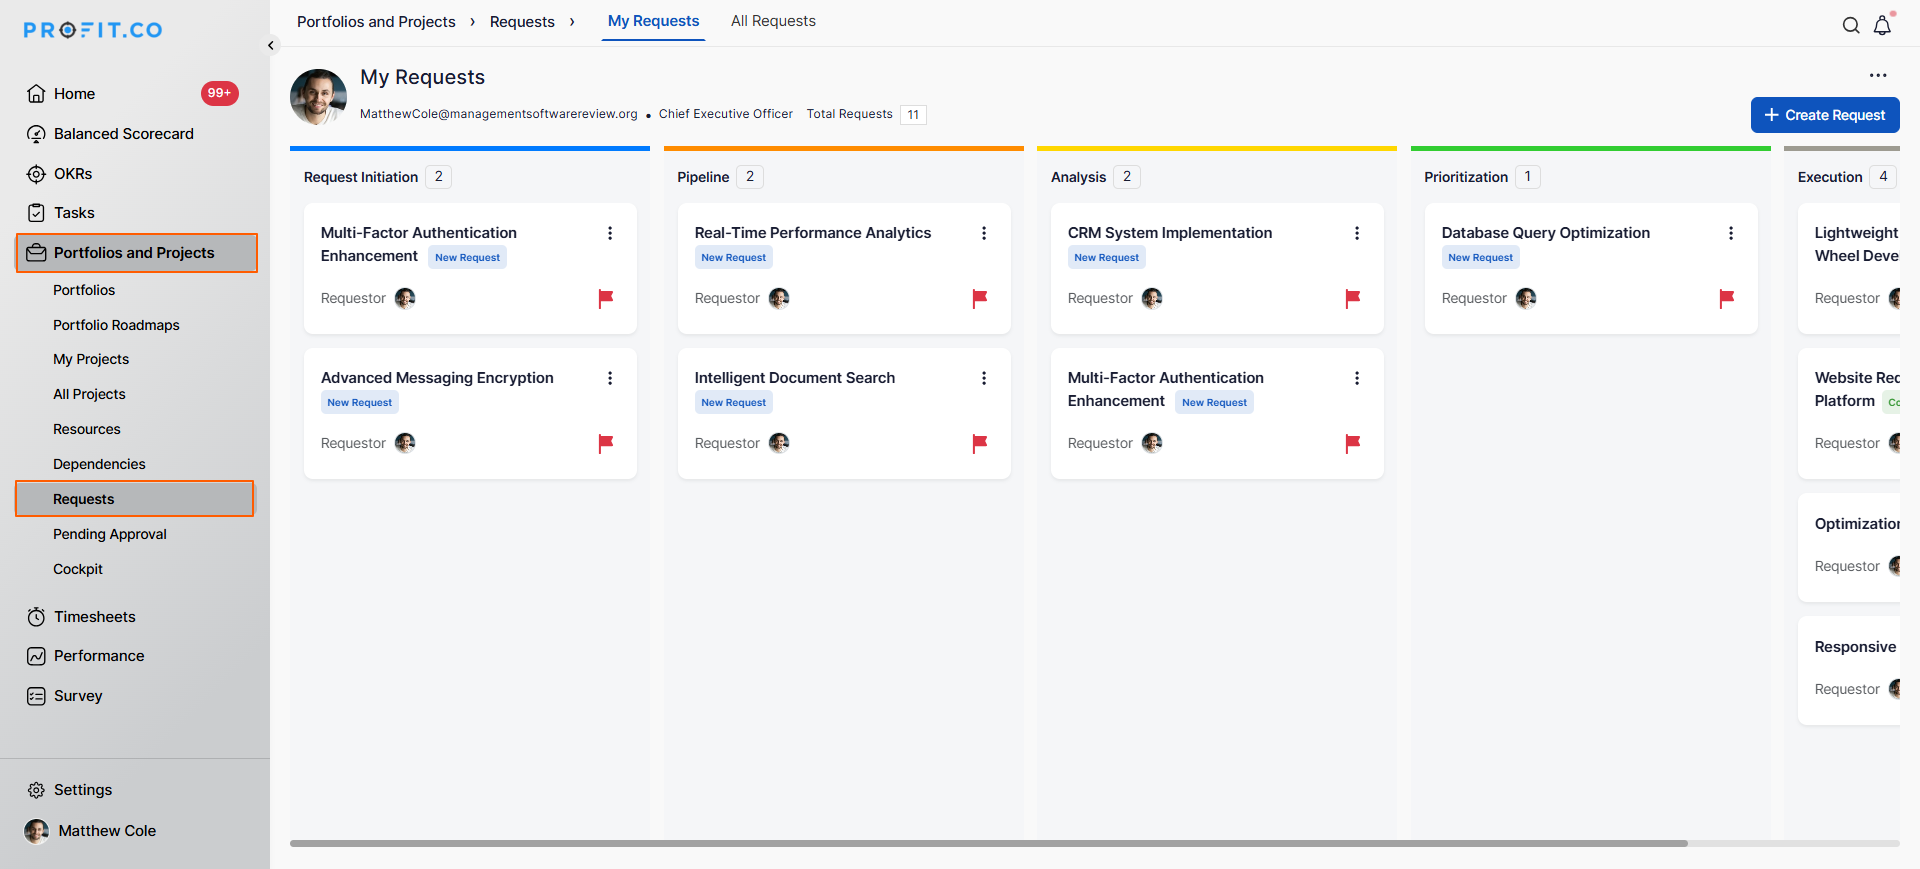1920x869 pixels.
Task: Click the Profit.co logo
Action: coord(93,30)
